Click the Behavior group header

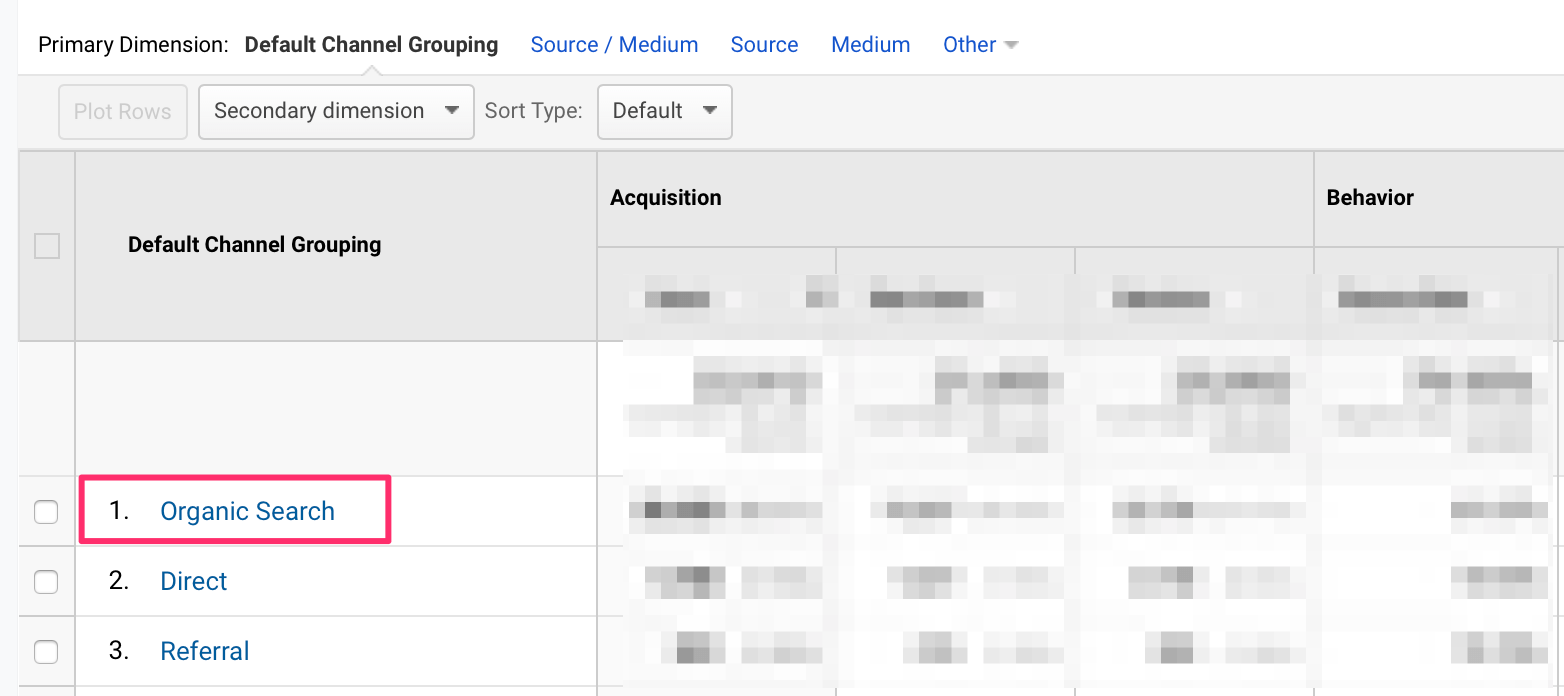[1370, 198]
